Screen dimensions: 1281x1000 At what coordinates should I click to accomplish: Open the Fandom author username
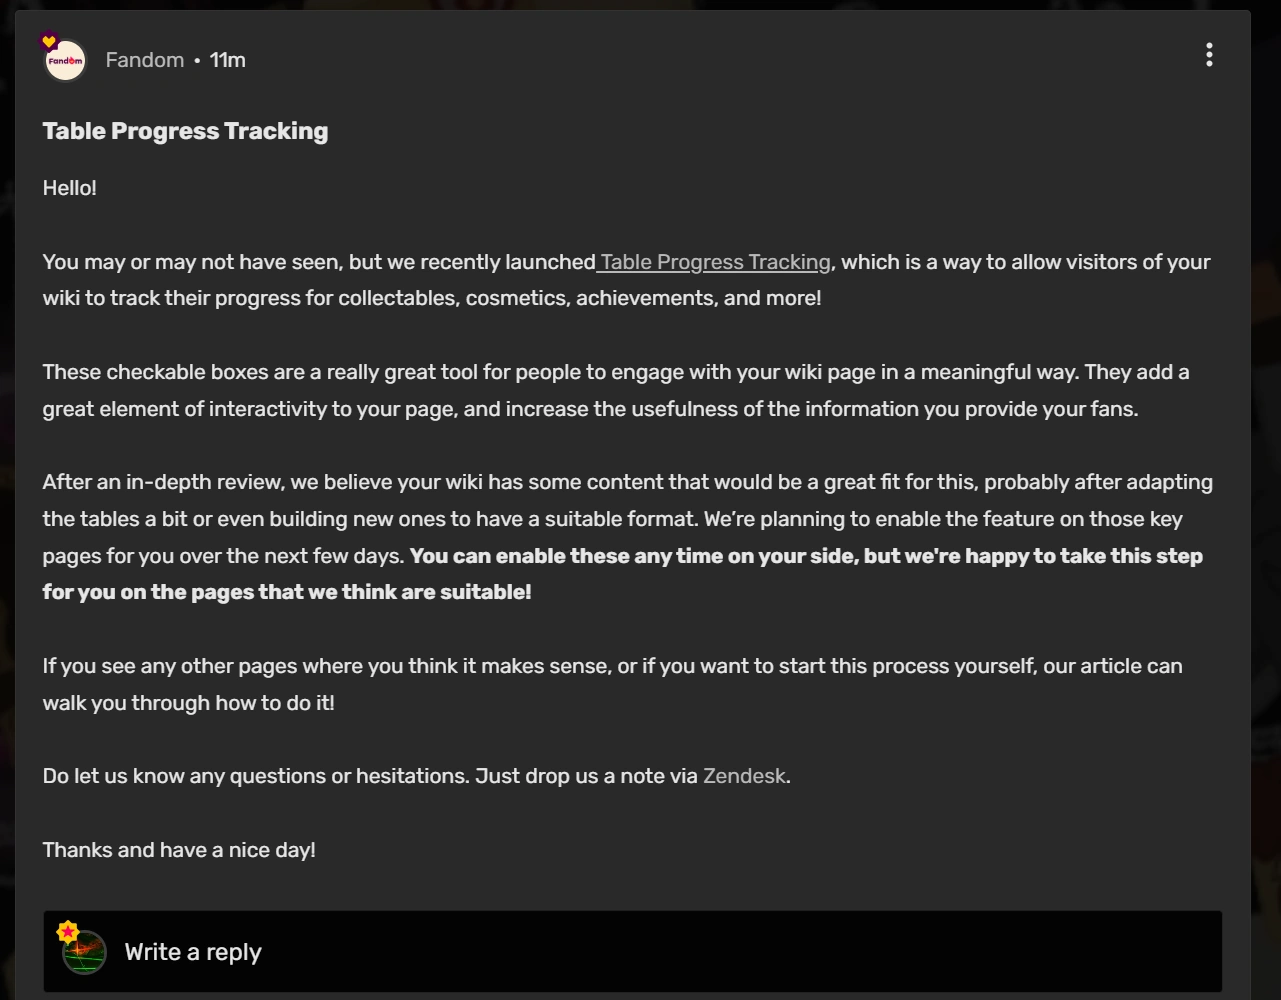[145, 60]
